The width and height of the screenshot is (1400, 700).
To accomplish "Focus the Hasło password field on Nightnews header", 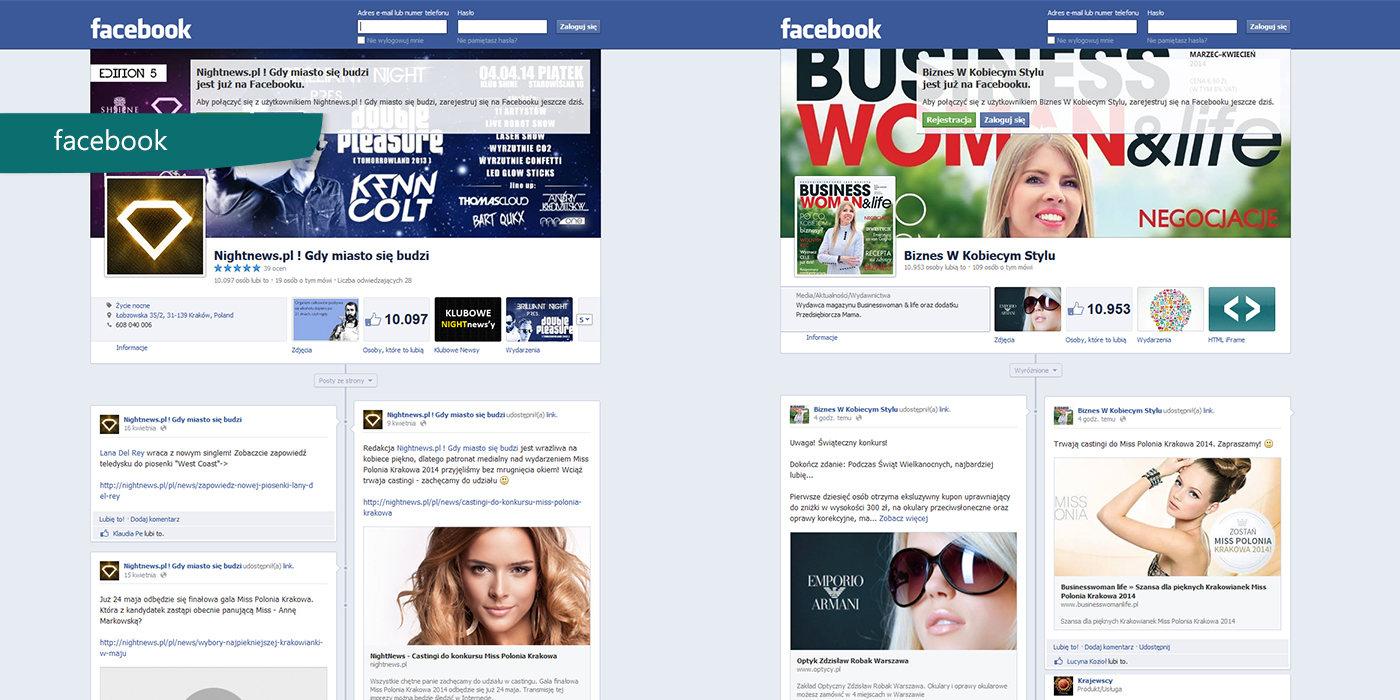I will tap(502, 27).
